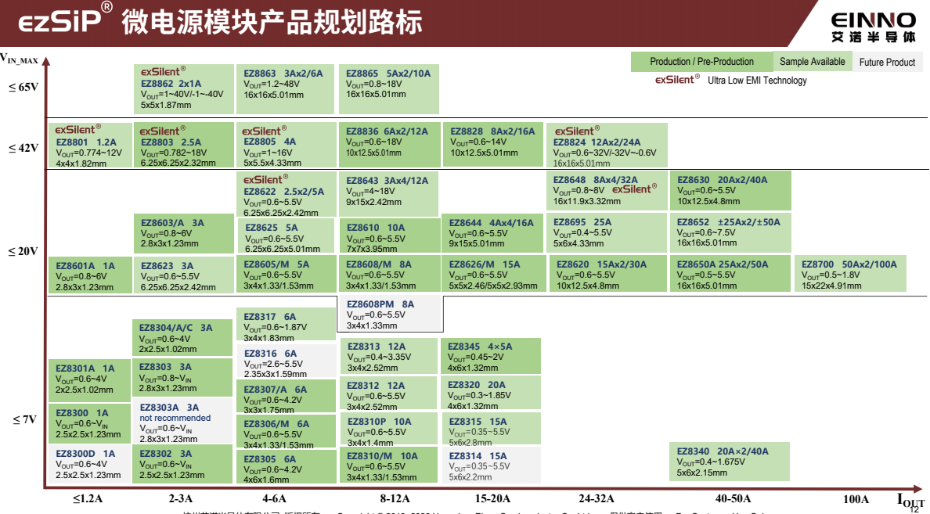Click the EZ8803 2.5A product cell

point(184,145)
